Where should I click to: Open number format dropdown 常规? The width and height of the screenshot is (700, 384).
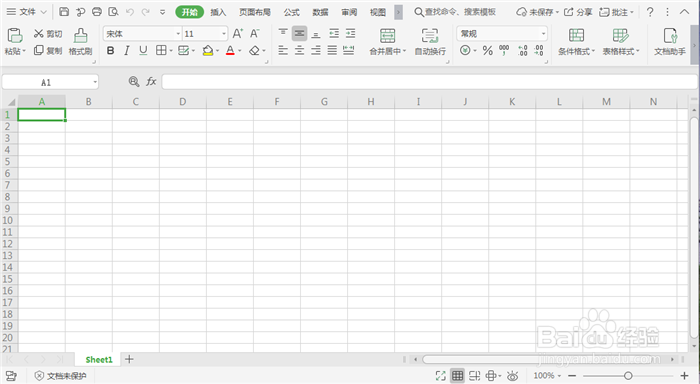tap(543, 34)
